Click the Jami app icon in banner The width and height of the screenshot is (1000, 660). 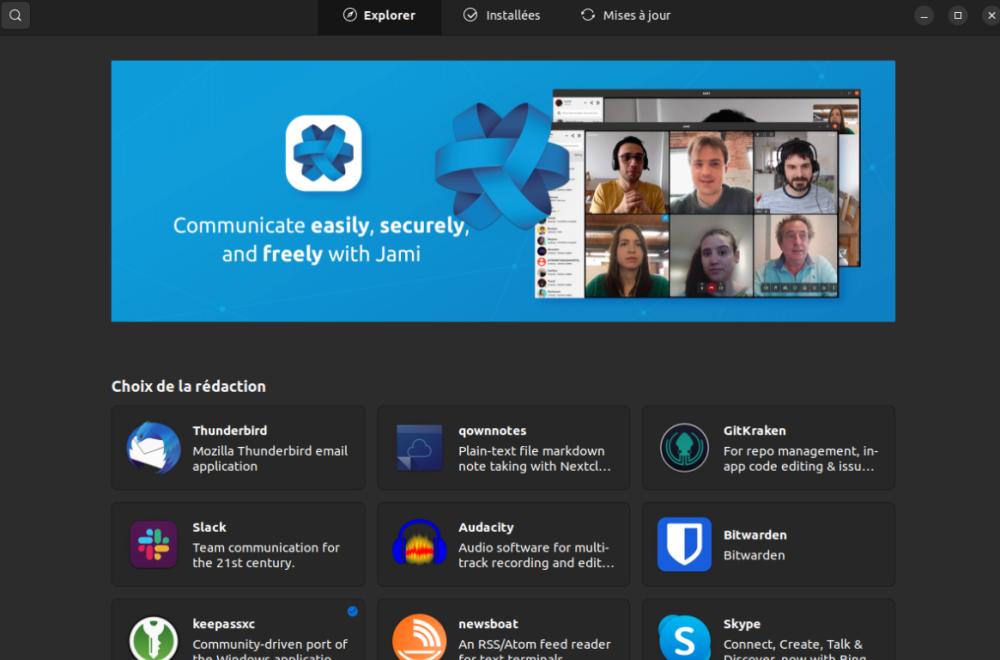tap(323, 153)
